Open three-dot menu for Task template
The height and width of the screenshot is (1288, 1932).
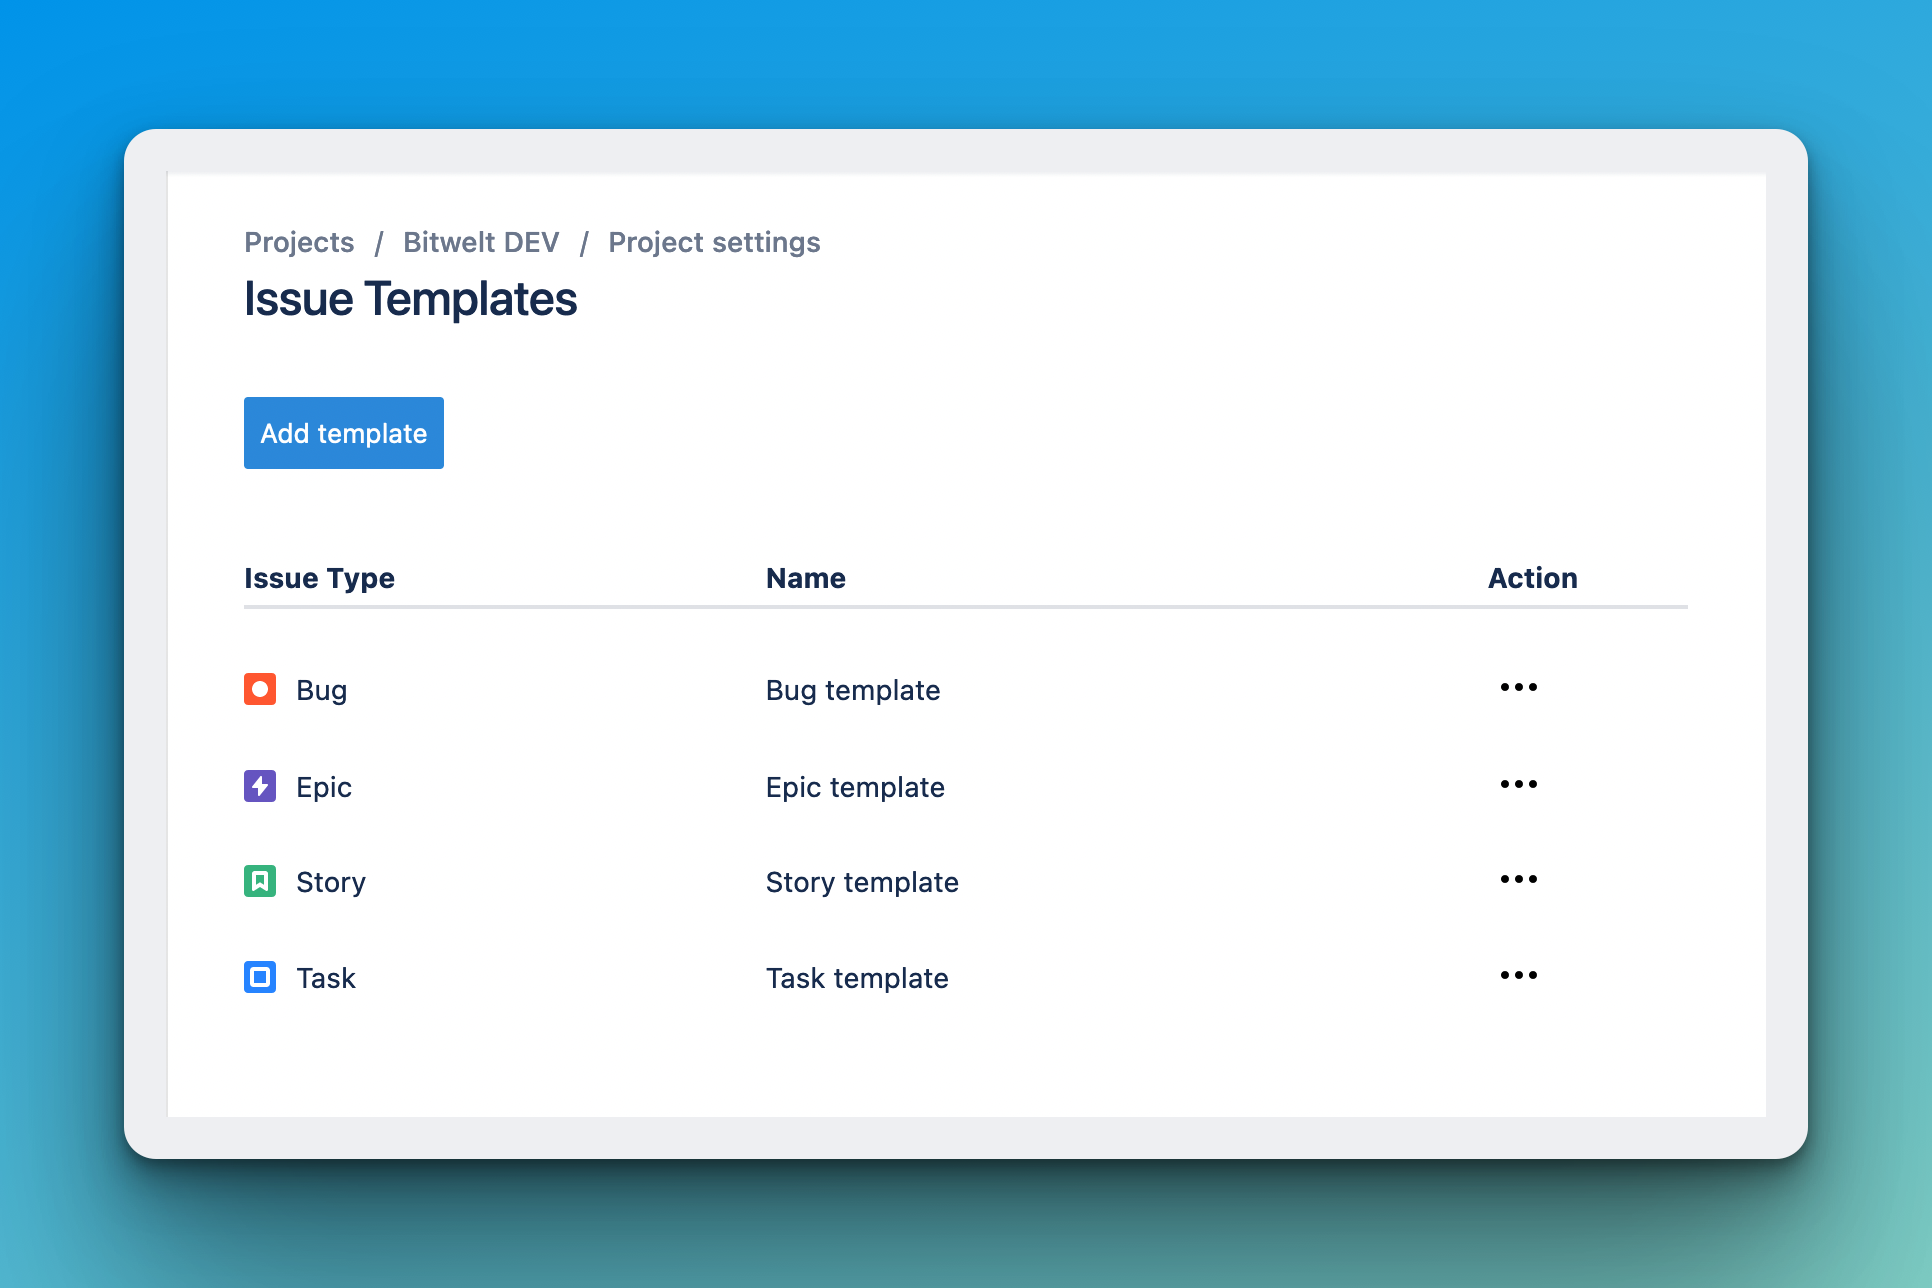[1518, 975]
